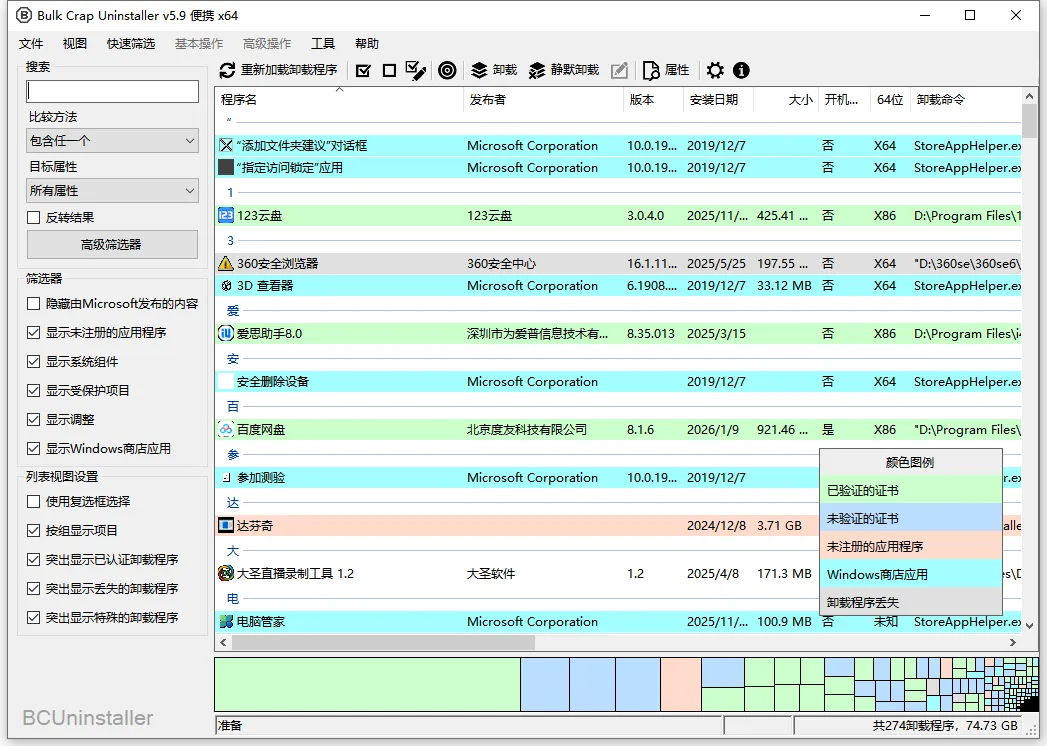This screenshot has height=746, width=1047.
Task: Toggle 显示Windows商店应用 checkbox
Action: coord(33,448)
